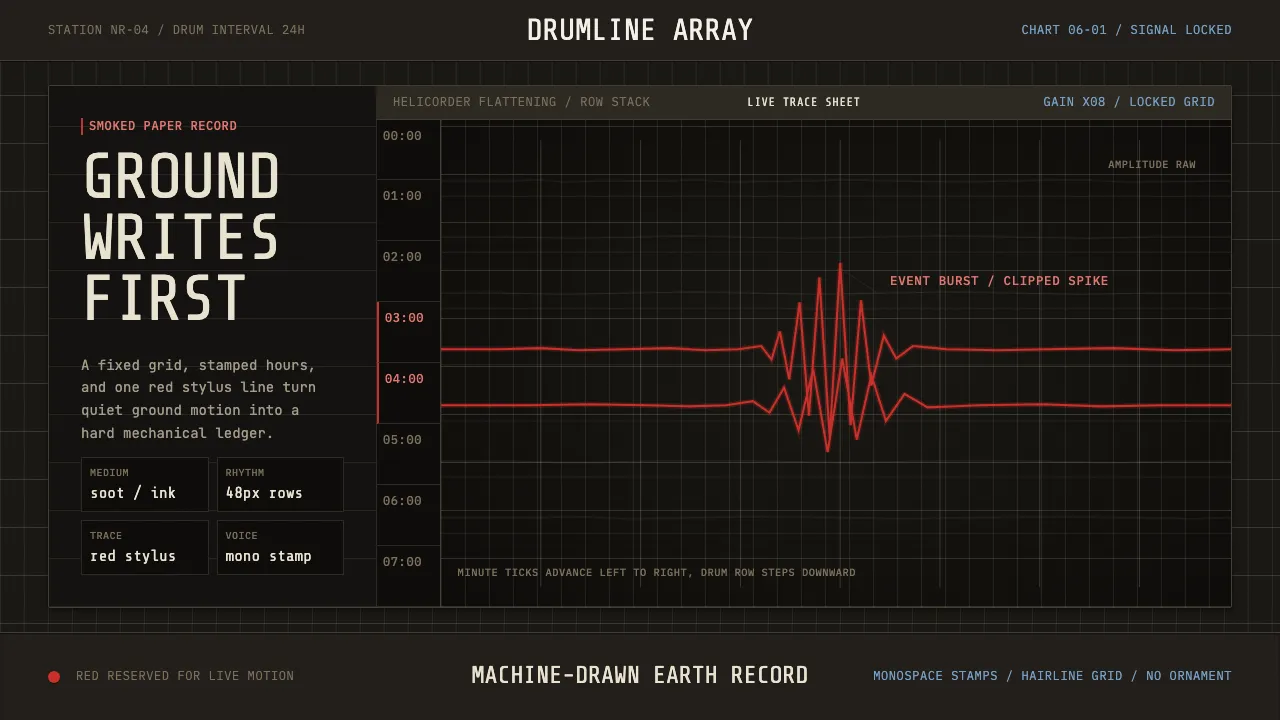
Task: Click the AMPLITUDE RAW chart label
Action: click(1151, 165)
